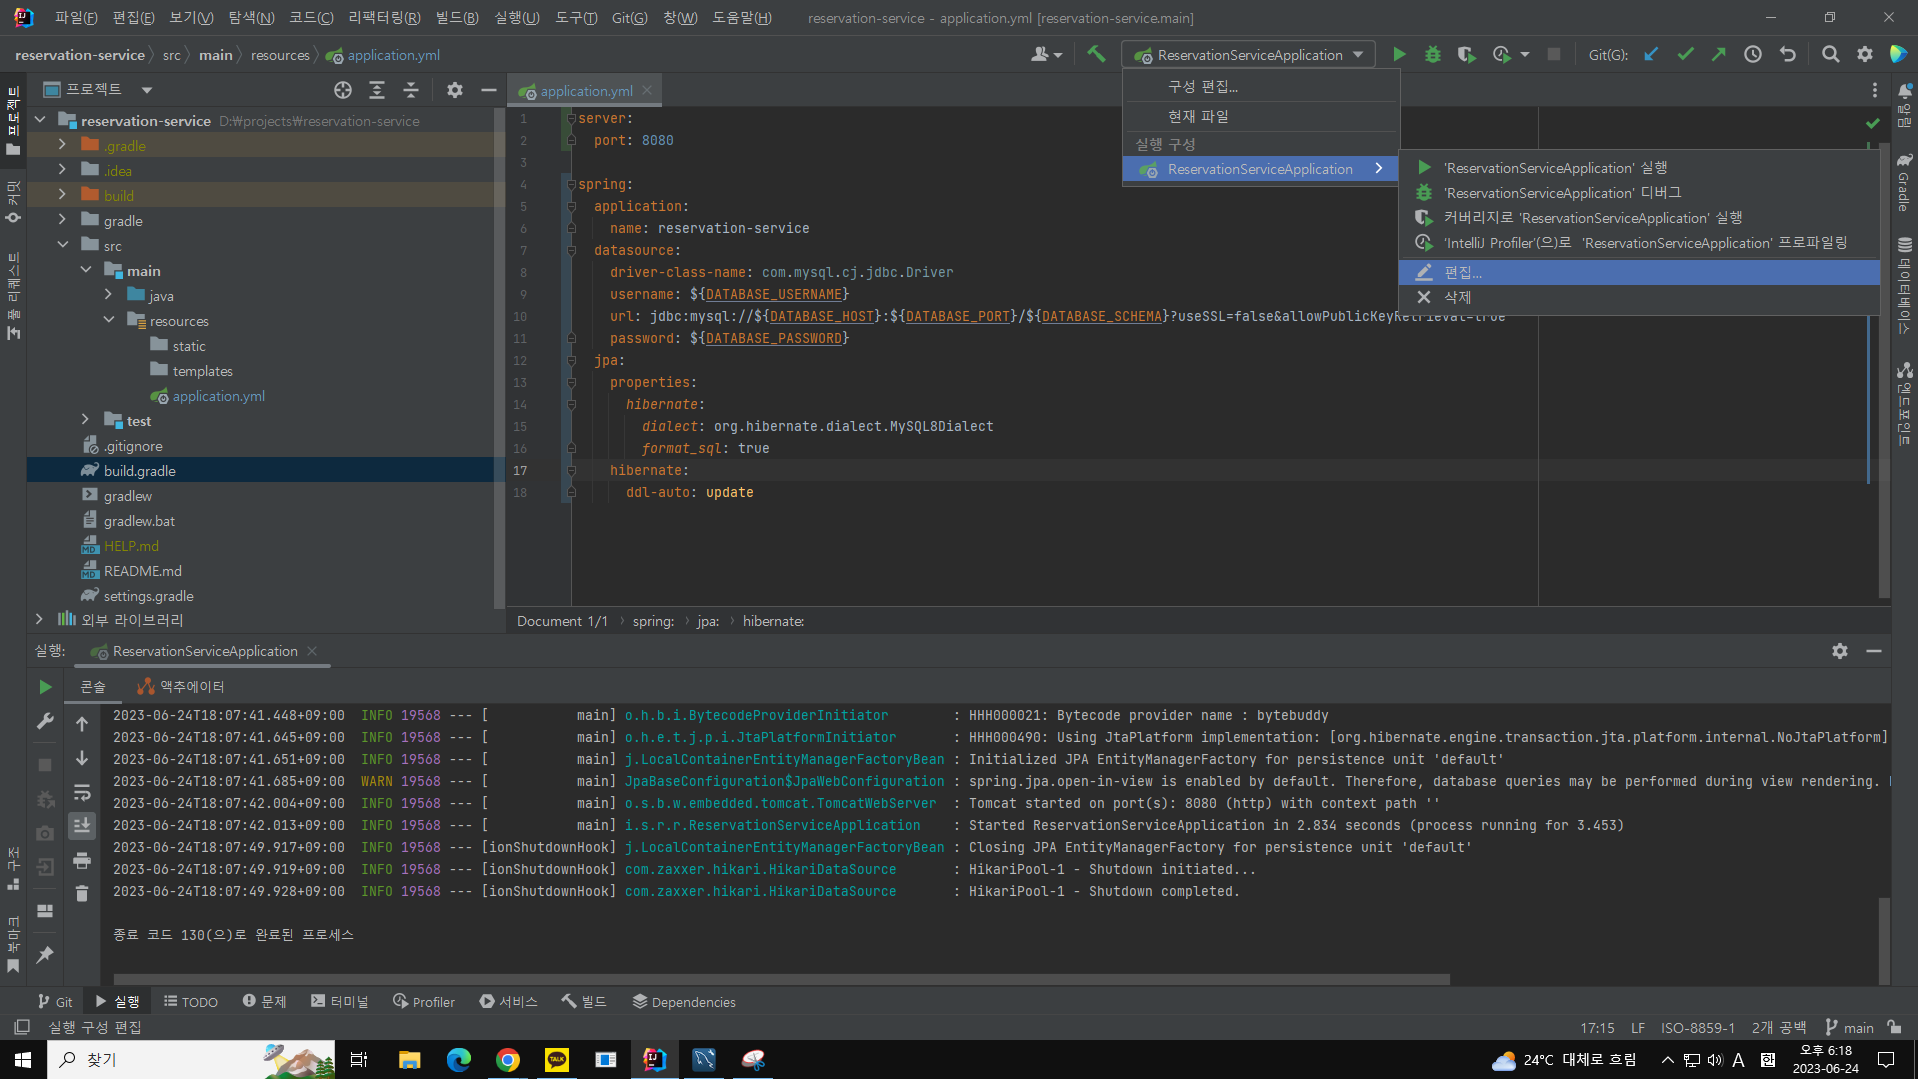This screenshot has height=1079, width=1918.
Task: Open build.gradle file in tree
Action: point(140,470)
